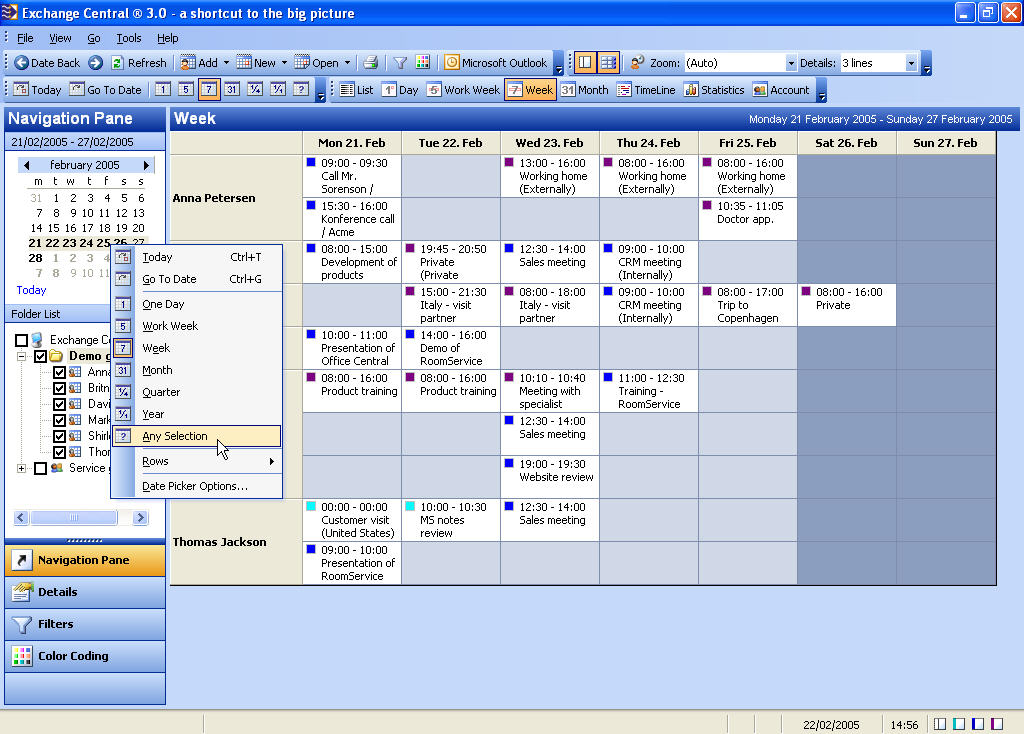Choose Date Picker Options… in context menu
Screen dimensions: 1024x734
tap(197, 486)
